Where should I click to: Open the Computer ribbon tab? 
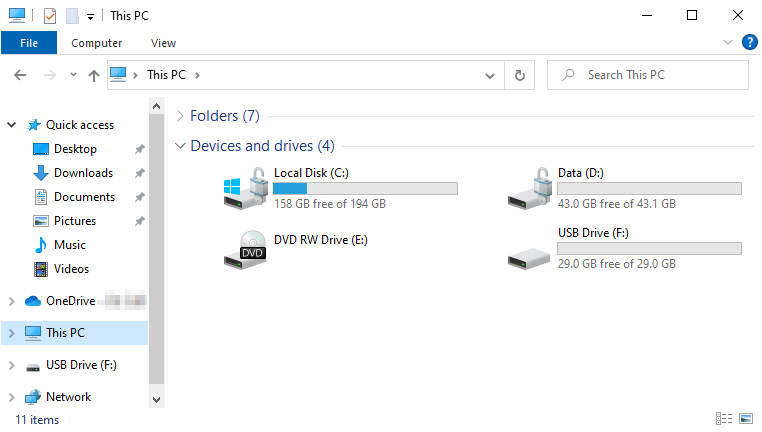coord(97,43)
